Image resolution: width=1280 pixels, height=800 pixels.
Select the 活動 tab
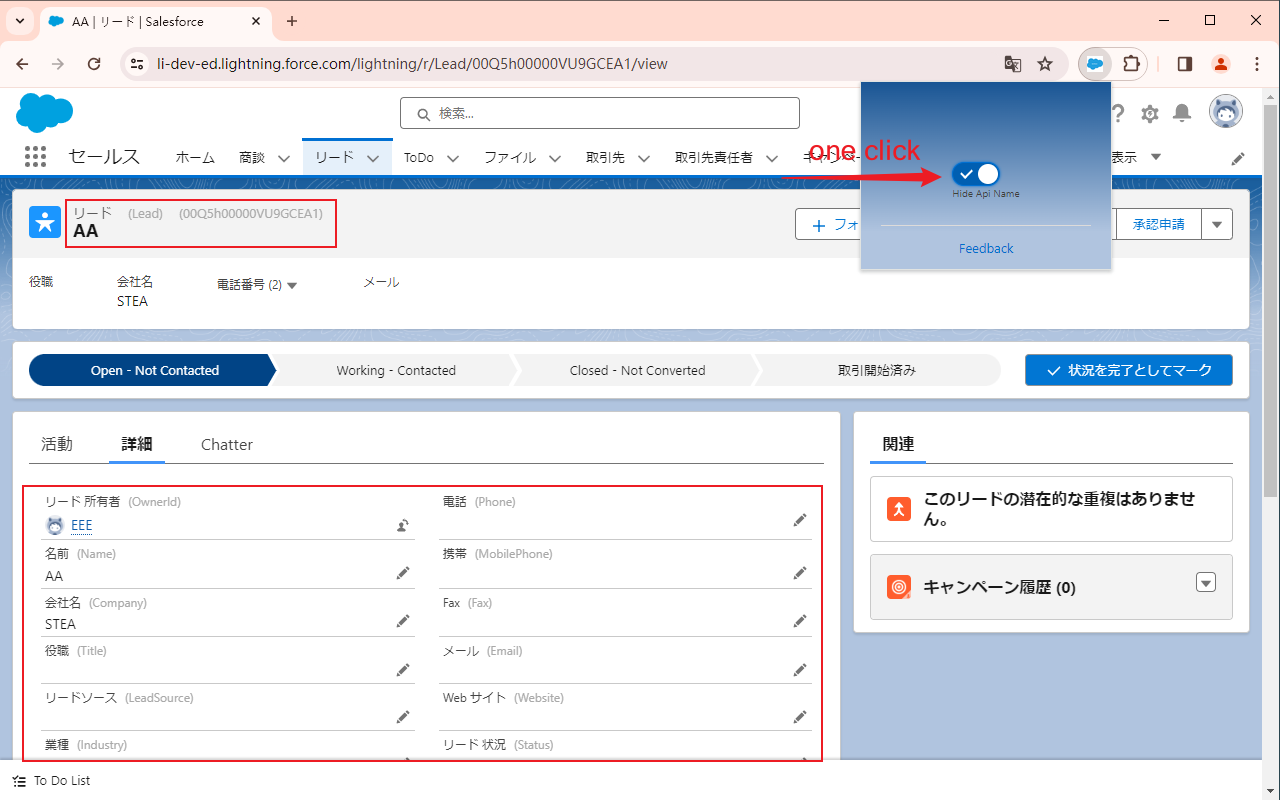57,445
